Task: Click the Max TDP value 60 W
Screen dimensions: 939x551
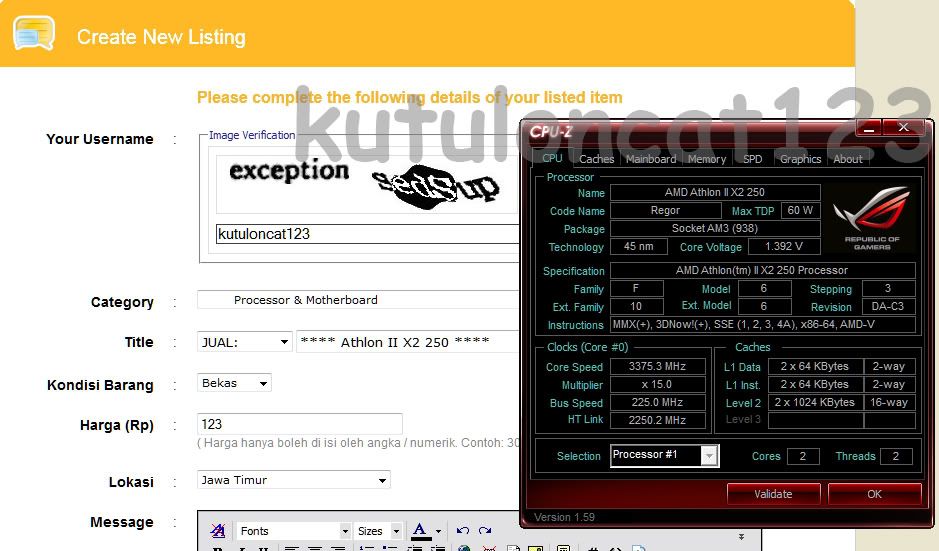Action: click(x=800, y=210)
